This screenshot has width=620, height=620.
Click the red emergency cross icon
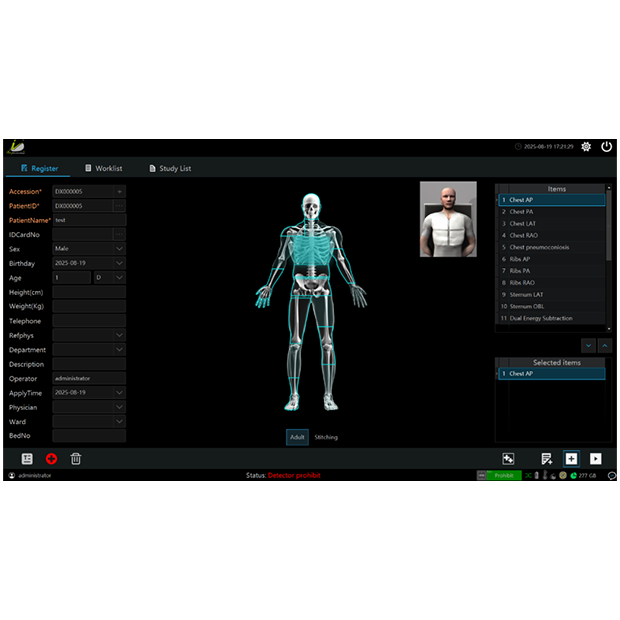coord(51,459)
